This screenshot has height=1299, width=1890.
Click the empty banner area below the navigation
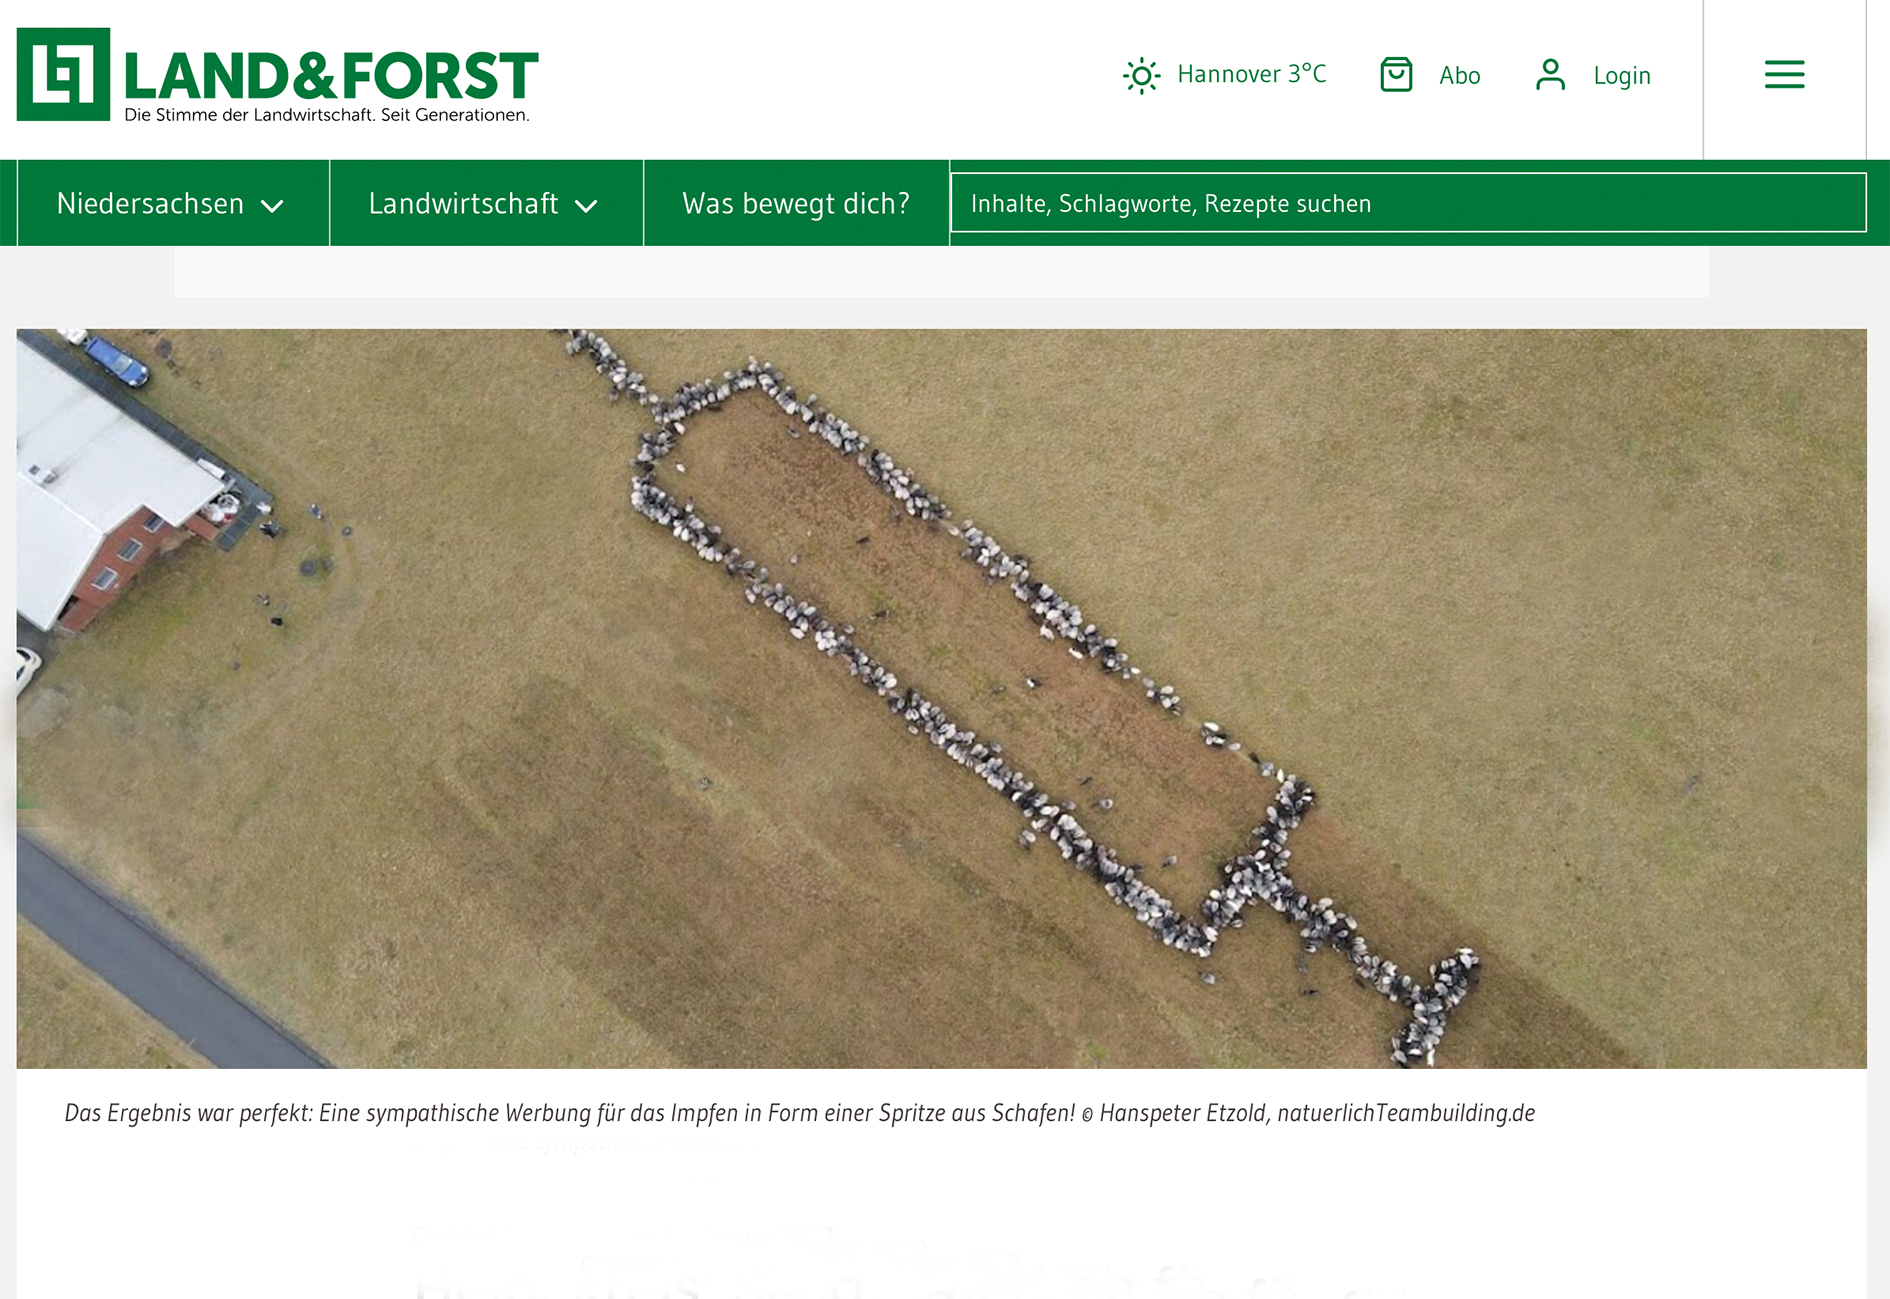(940, 272)
